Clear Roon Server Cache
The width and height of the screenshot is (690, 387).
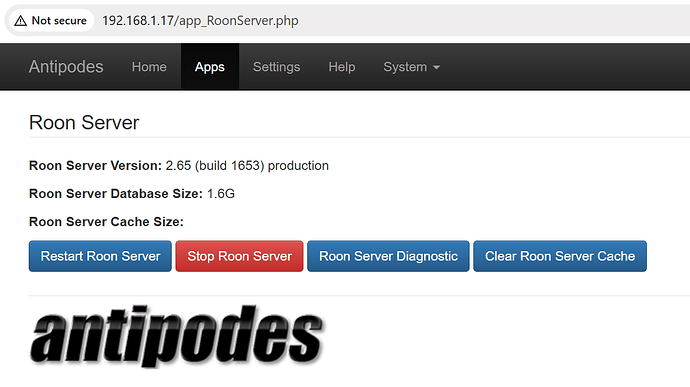560,256
